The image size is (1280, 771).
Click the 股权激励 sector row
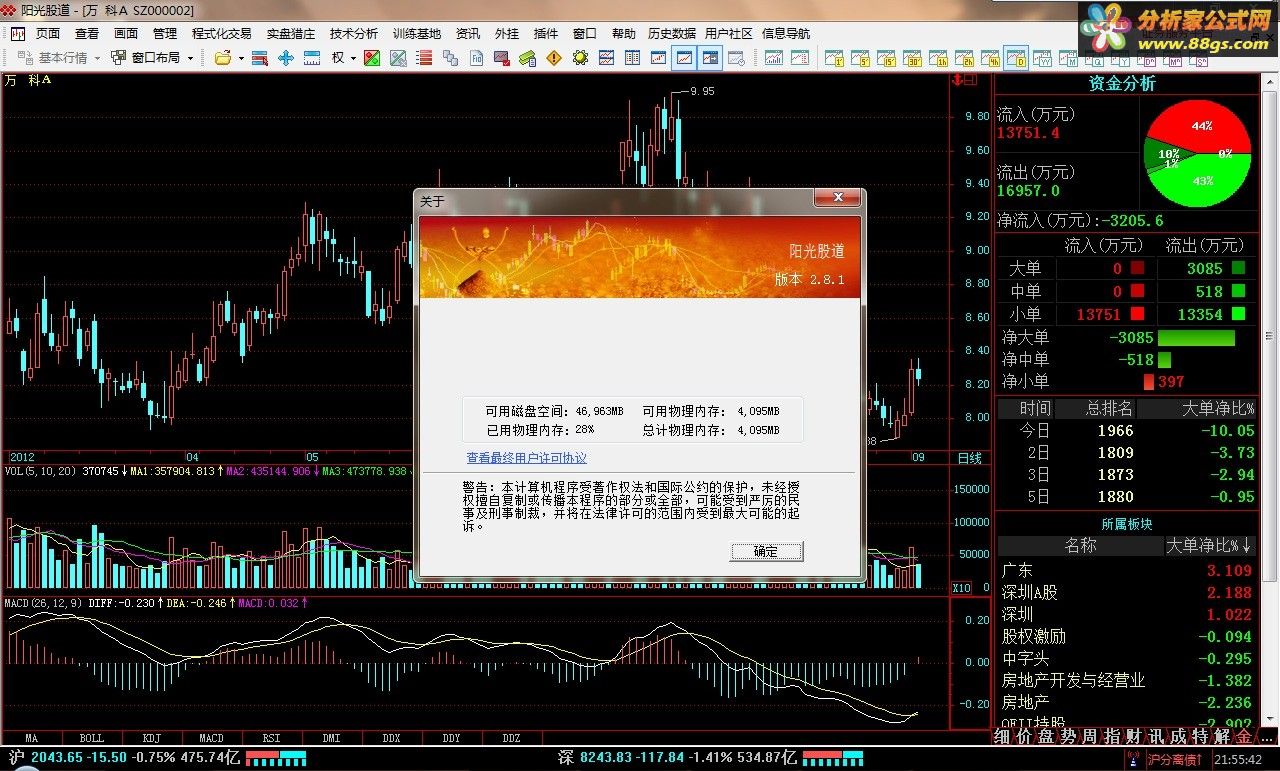(x=1128, y=636)
